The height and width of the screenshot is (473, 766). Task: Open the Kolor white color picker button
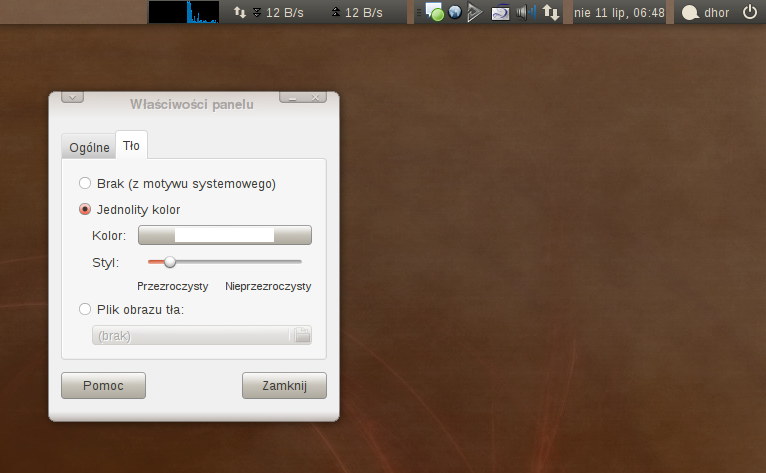(225, 235)
